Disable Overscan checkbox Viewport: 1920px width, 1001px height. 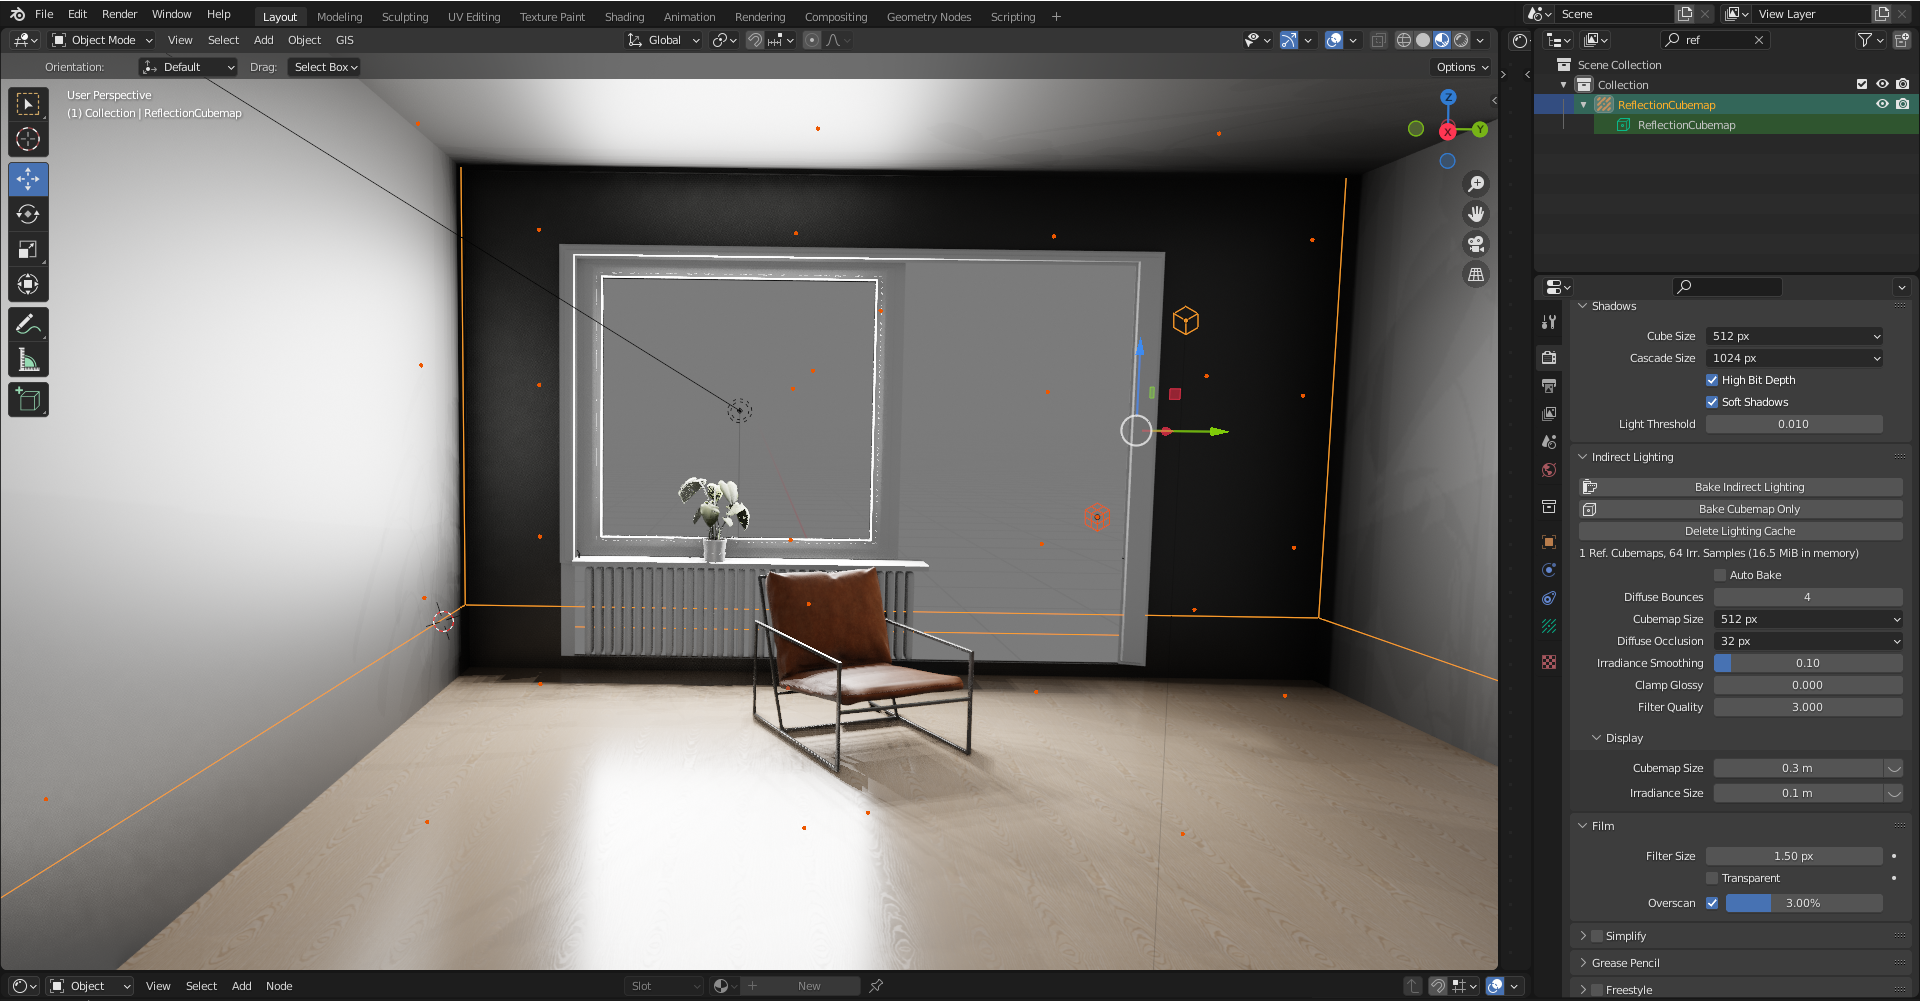pyautogui.click(x=1712, y=903)
